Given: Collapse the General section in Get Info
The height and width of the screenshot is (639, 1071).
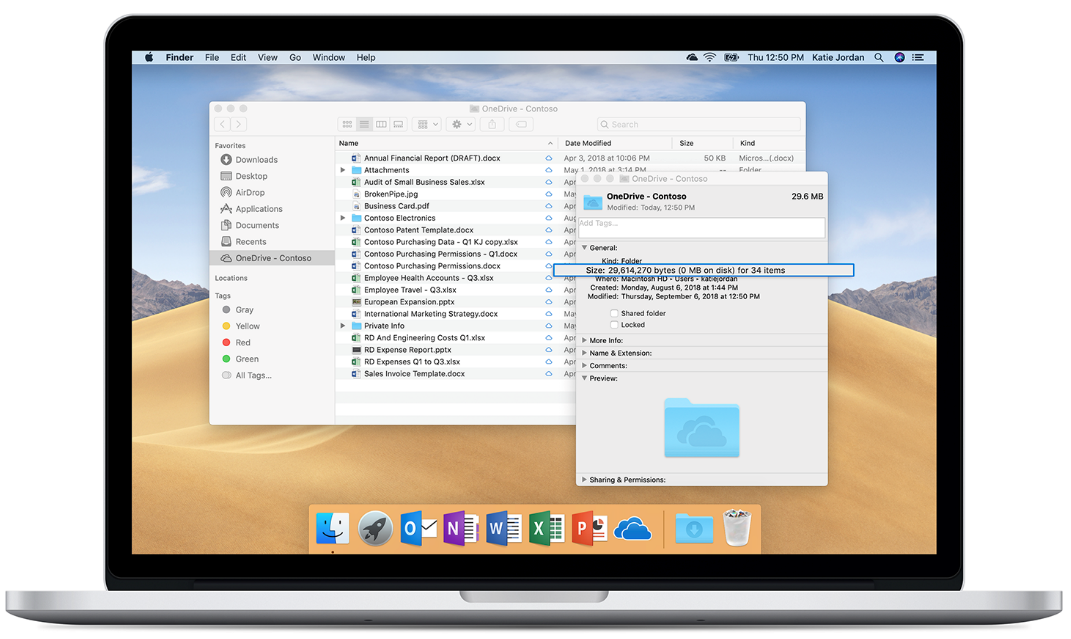Looking at the screenshot, I should tap(584, 246).
